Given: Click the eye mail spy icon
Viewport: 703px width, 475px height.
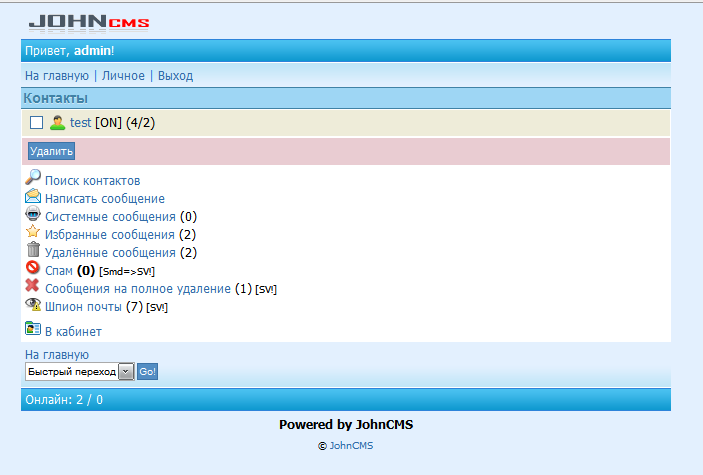Looking at the screenshot, I should click(x=33, y=304).
